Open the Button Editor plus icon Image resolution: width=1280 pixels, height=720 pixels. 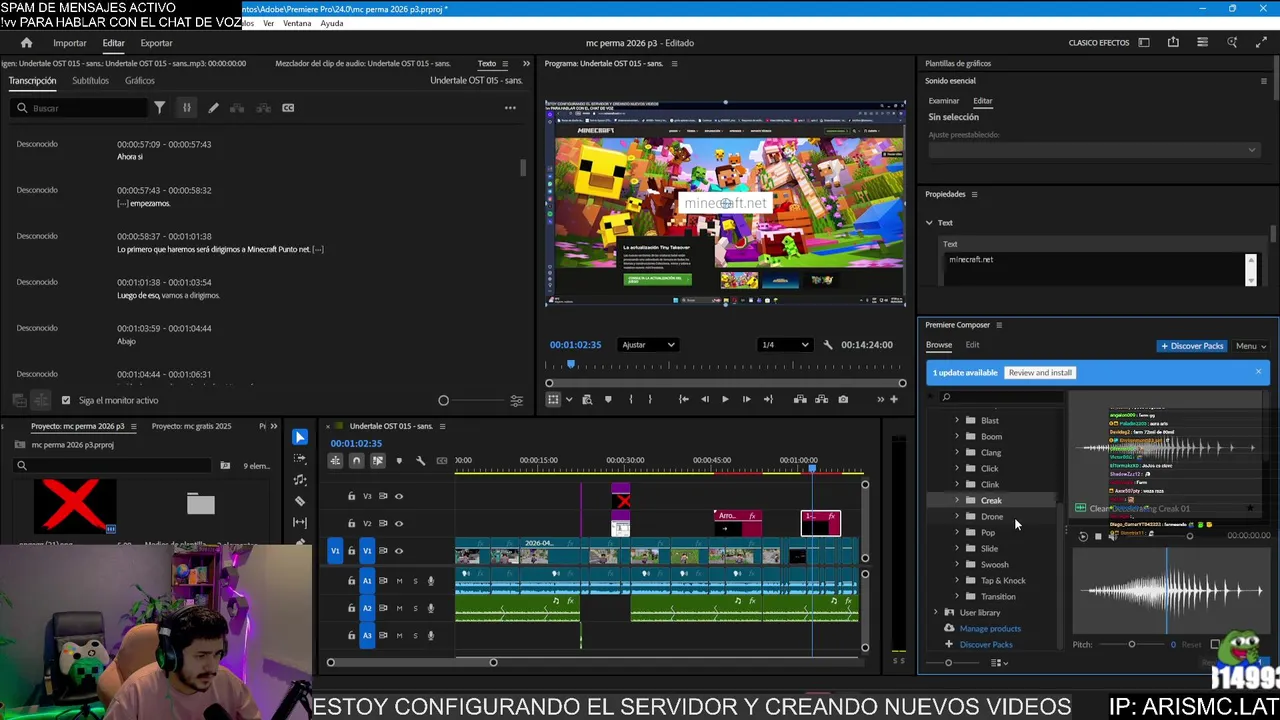pos(894,399)
